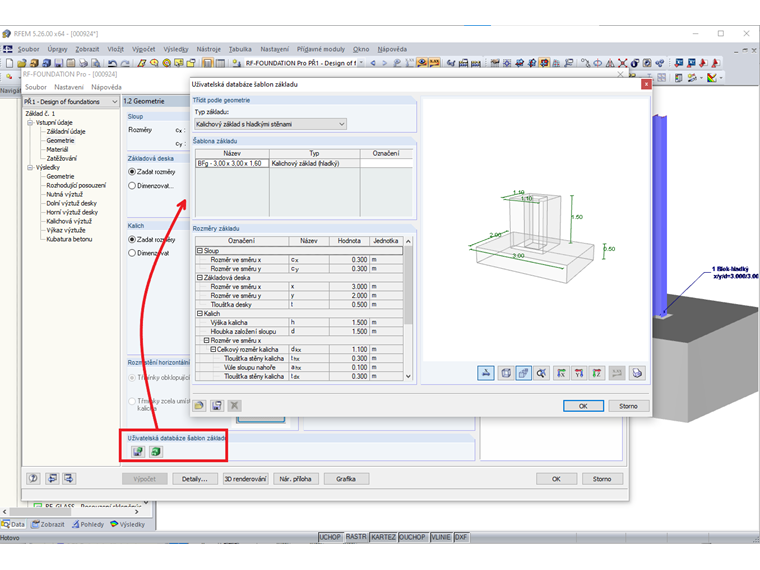Switch to 'Zobrazit' tab in bottom navigator
760x570 pixels.
coord(48,524)
